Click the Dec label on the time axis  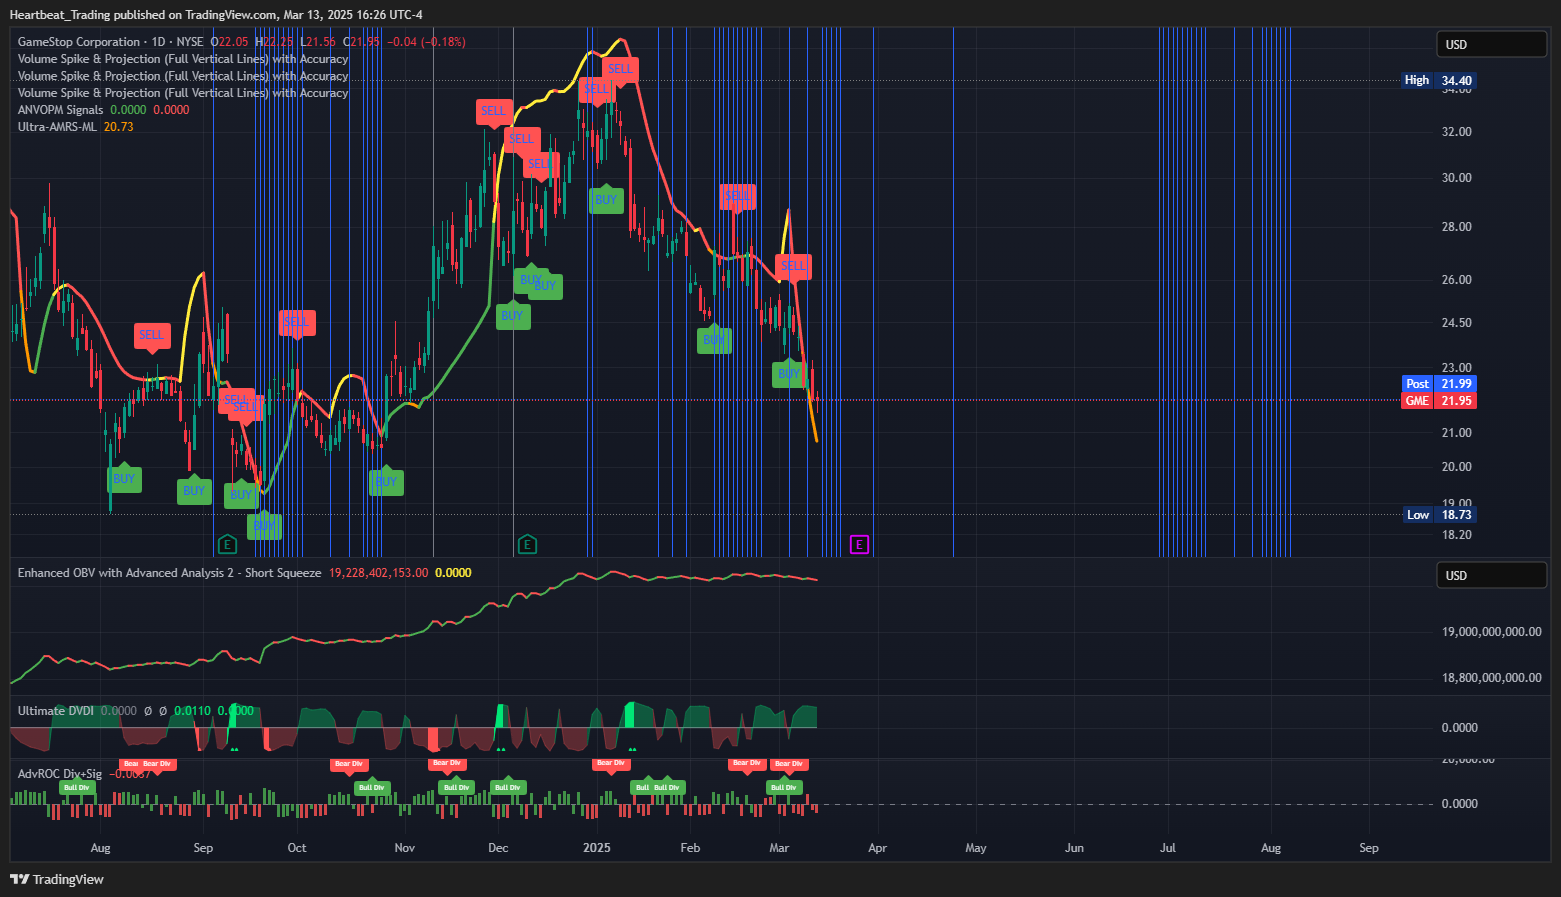tap(498, 848)
